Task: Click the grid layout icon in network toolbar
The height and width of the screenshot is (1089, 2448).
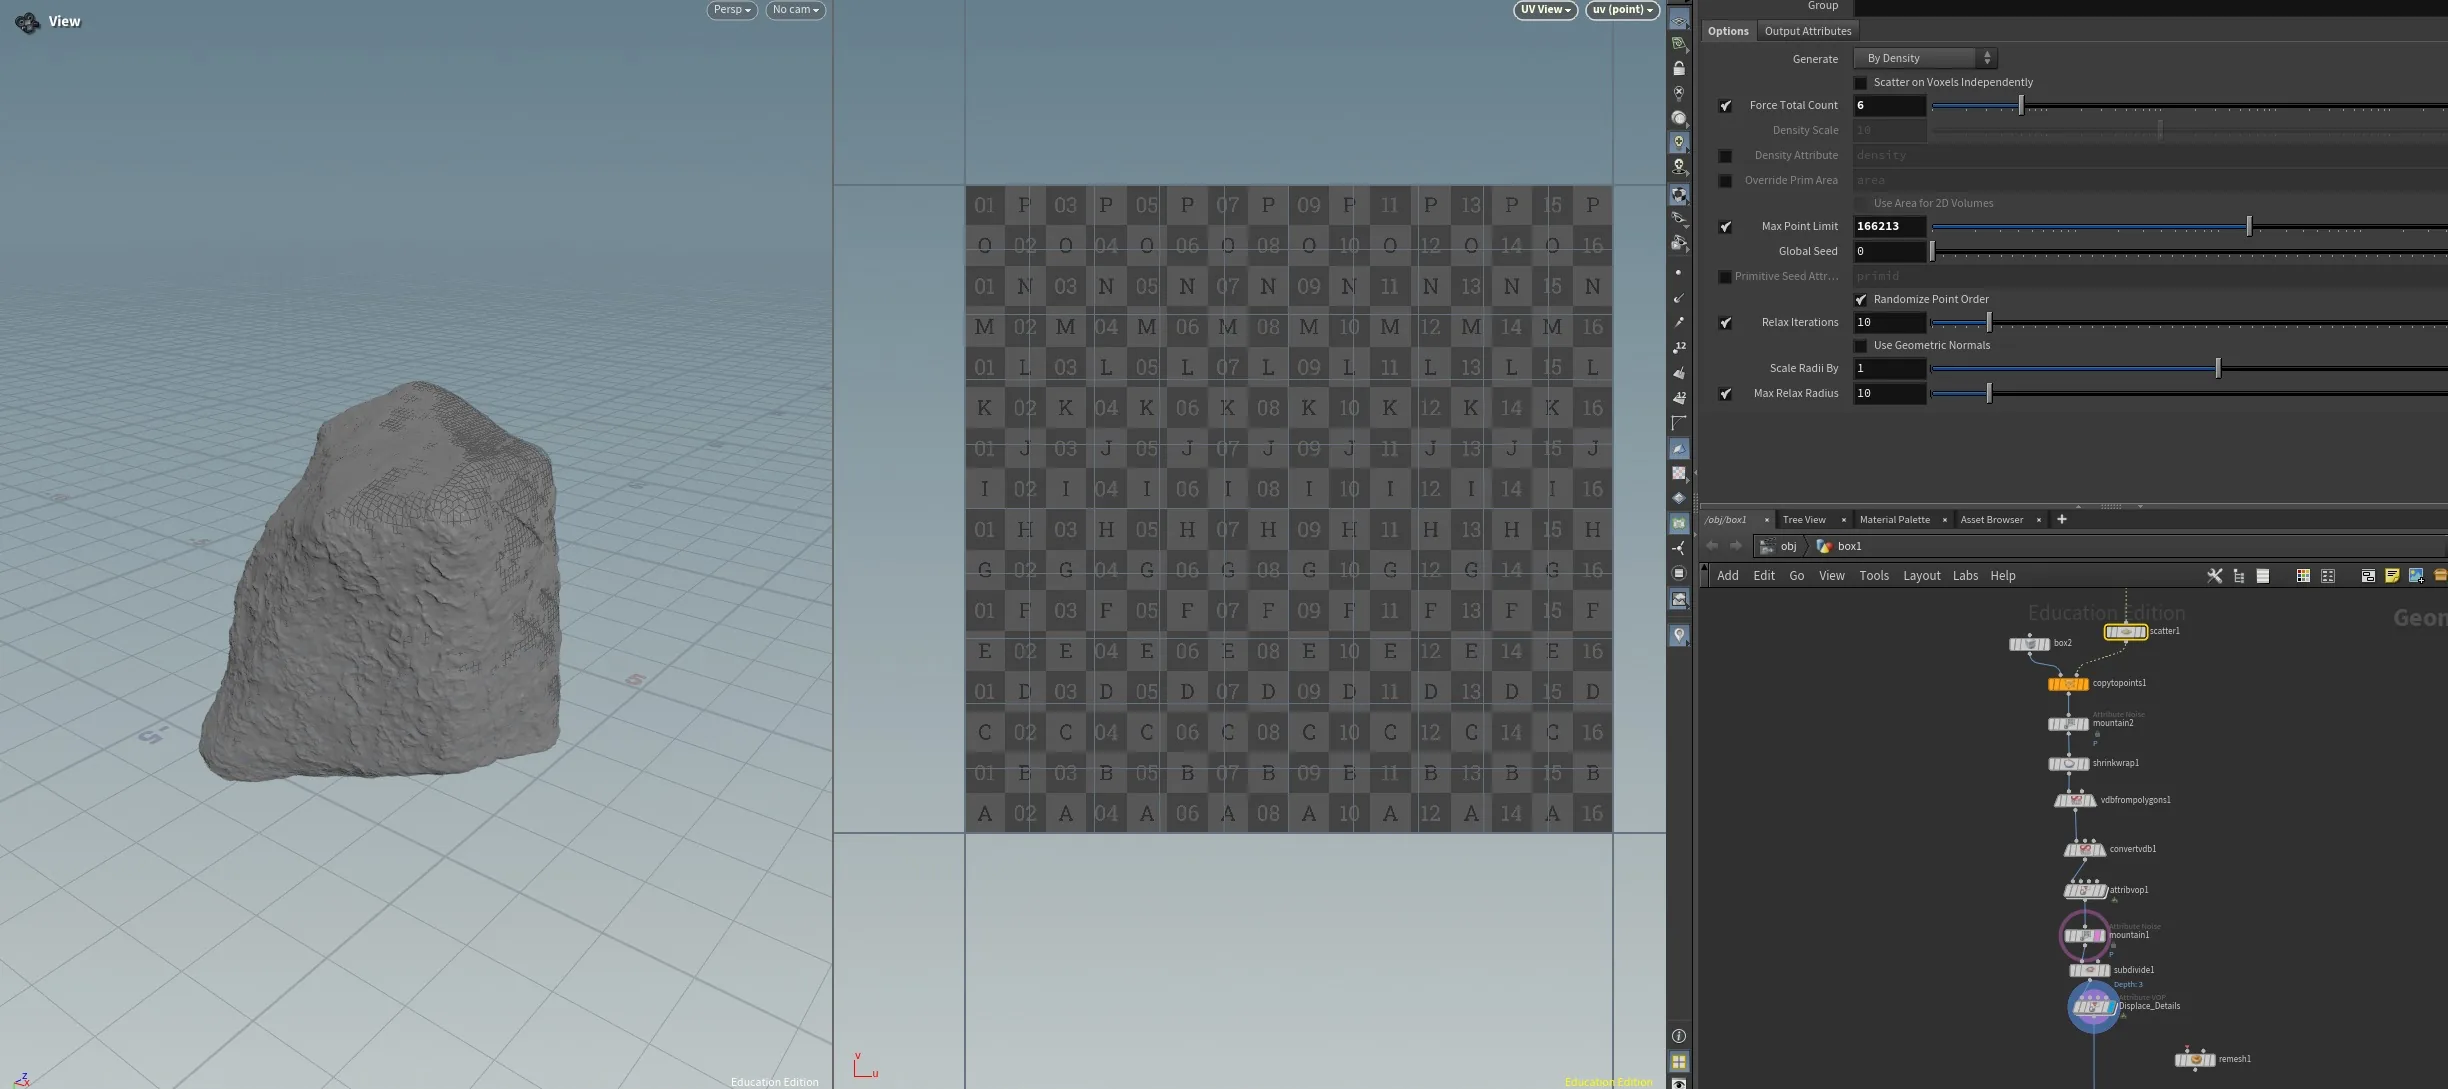Action: (2328, 576)
